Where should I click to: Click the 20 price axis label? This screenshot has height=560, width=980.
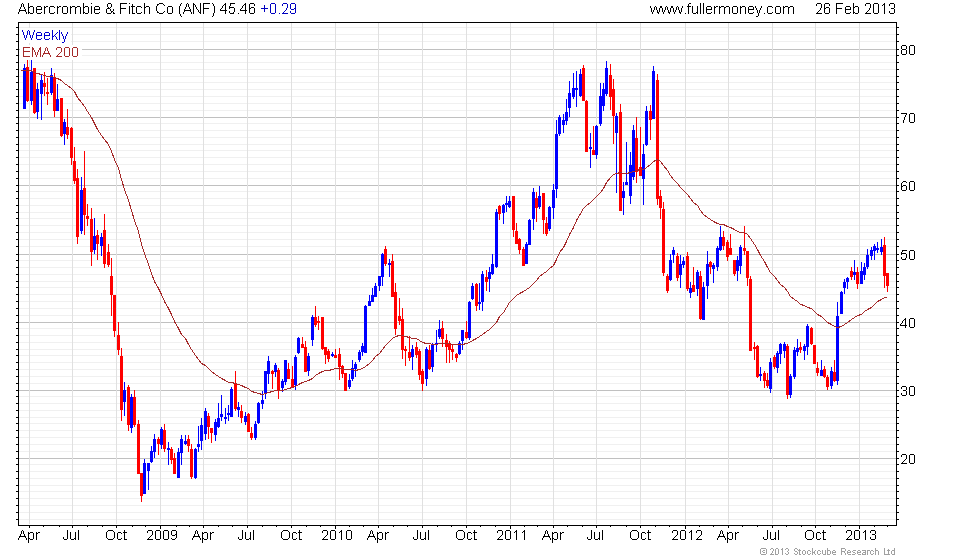[908, 459]
